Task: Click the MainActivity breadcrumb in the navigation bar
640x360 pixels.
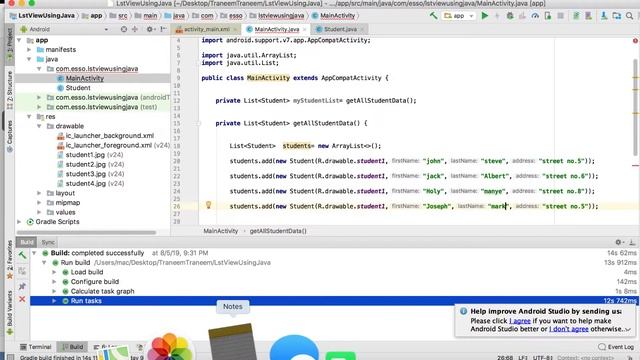Action: pyautogui.click(x=333, y=16)
